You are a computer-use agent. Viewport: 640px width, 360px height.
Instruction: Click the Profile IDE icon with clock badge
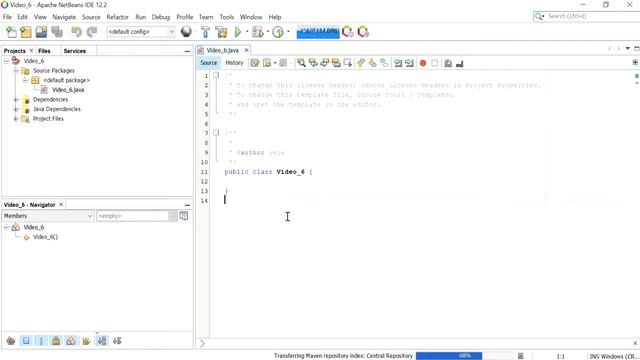[x=348, y=32]
